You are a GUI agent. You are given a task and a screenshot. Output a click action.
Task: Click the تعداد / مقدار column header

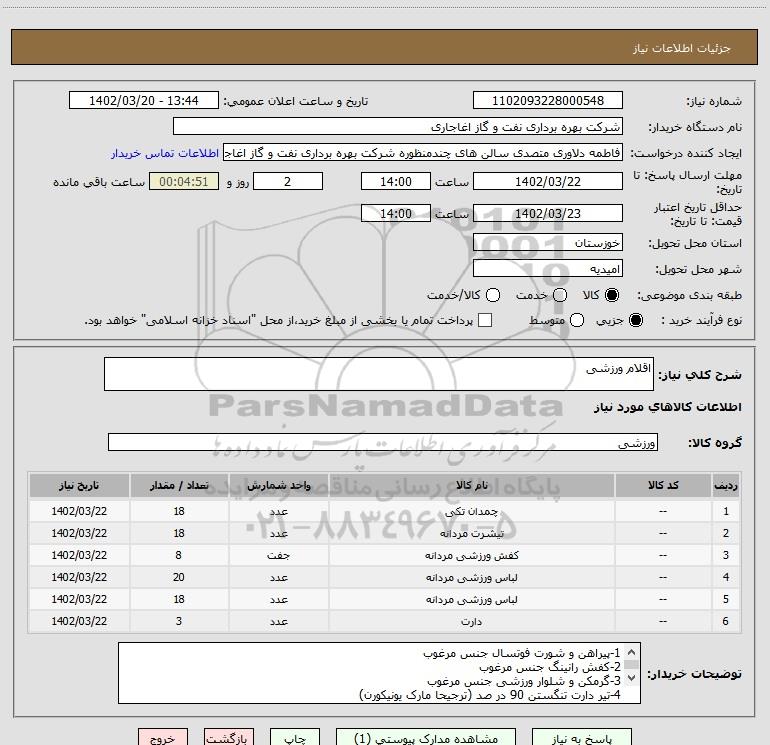pyautogui.click(x=179, y=486)
